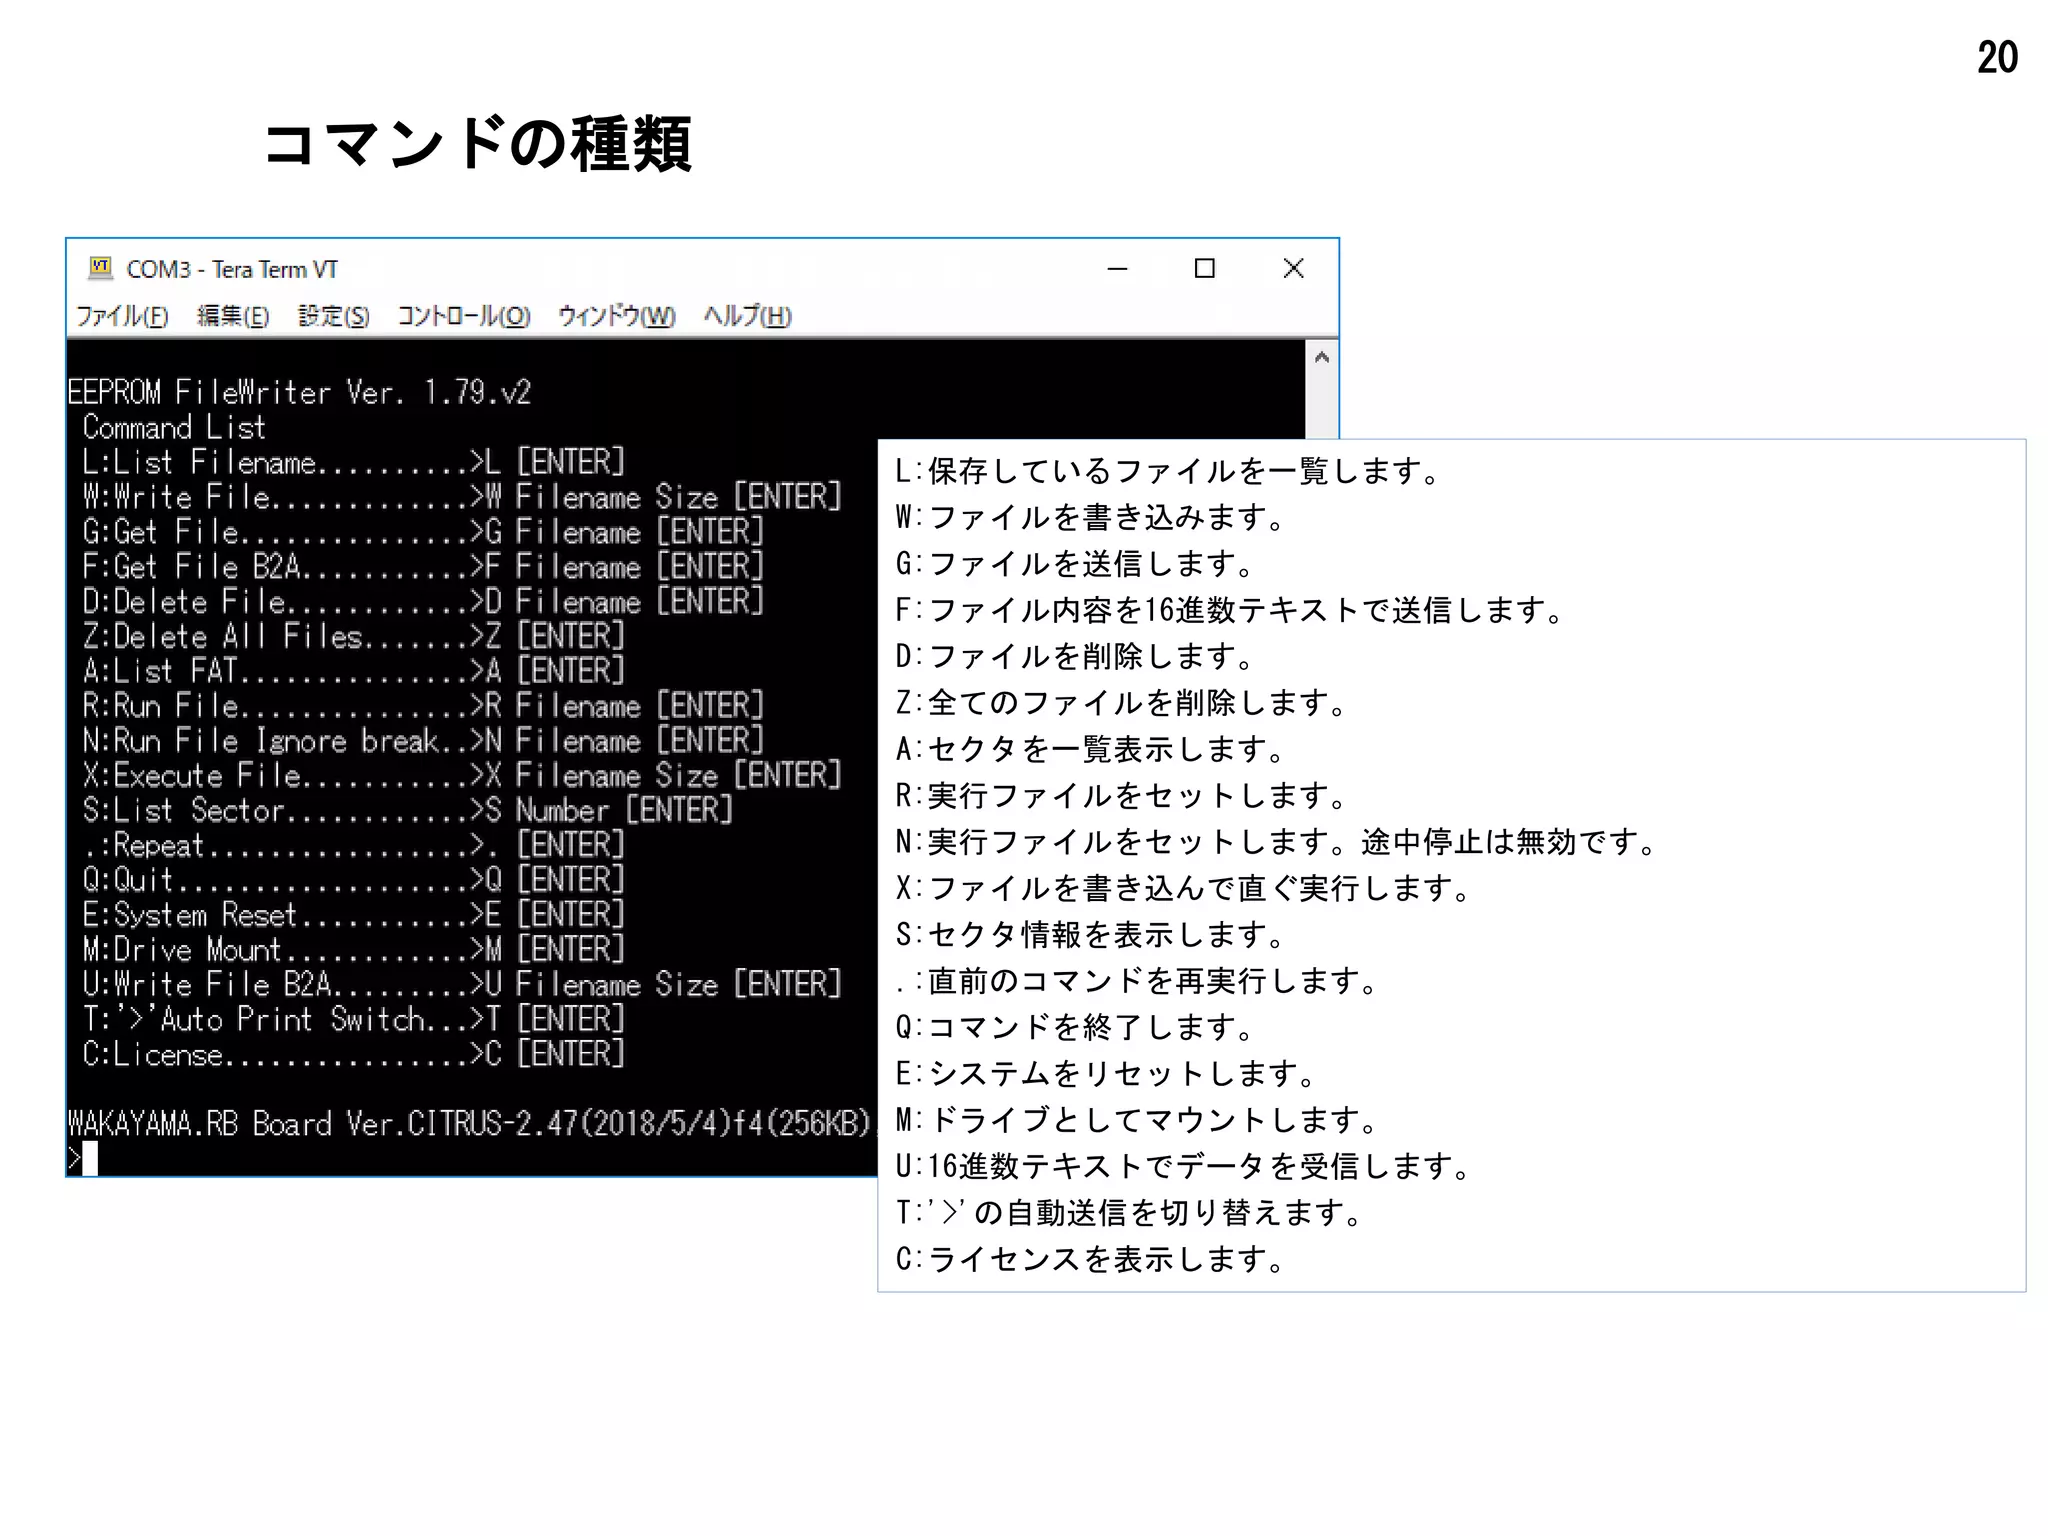Click the 'U:16進数テキストでデータを受信します。' description
The width and height of the screenshot is (2048, 1536).
pyautogui.click(x=1184, y=1166)
